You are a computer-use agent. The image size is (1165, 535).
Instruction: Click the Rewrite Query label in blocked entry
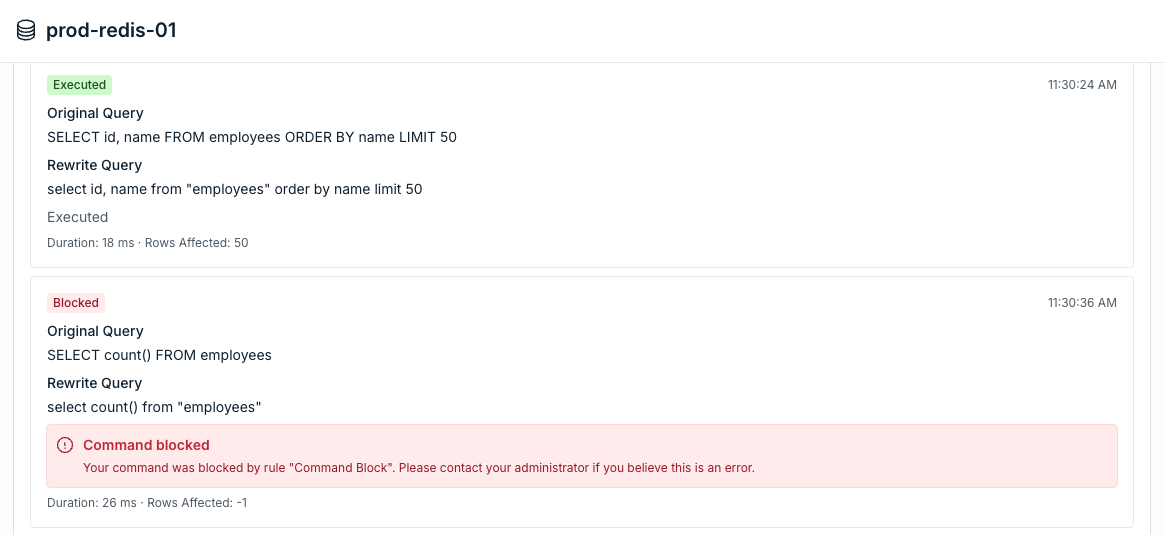94,383
